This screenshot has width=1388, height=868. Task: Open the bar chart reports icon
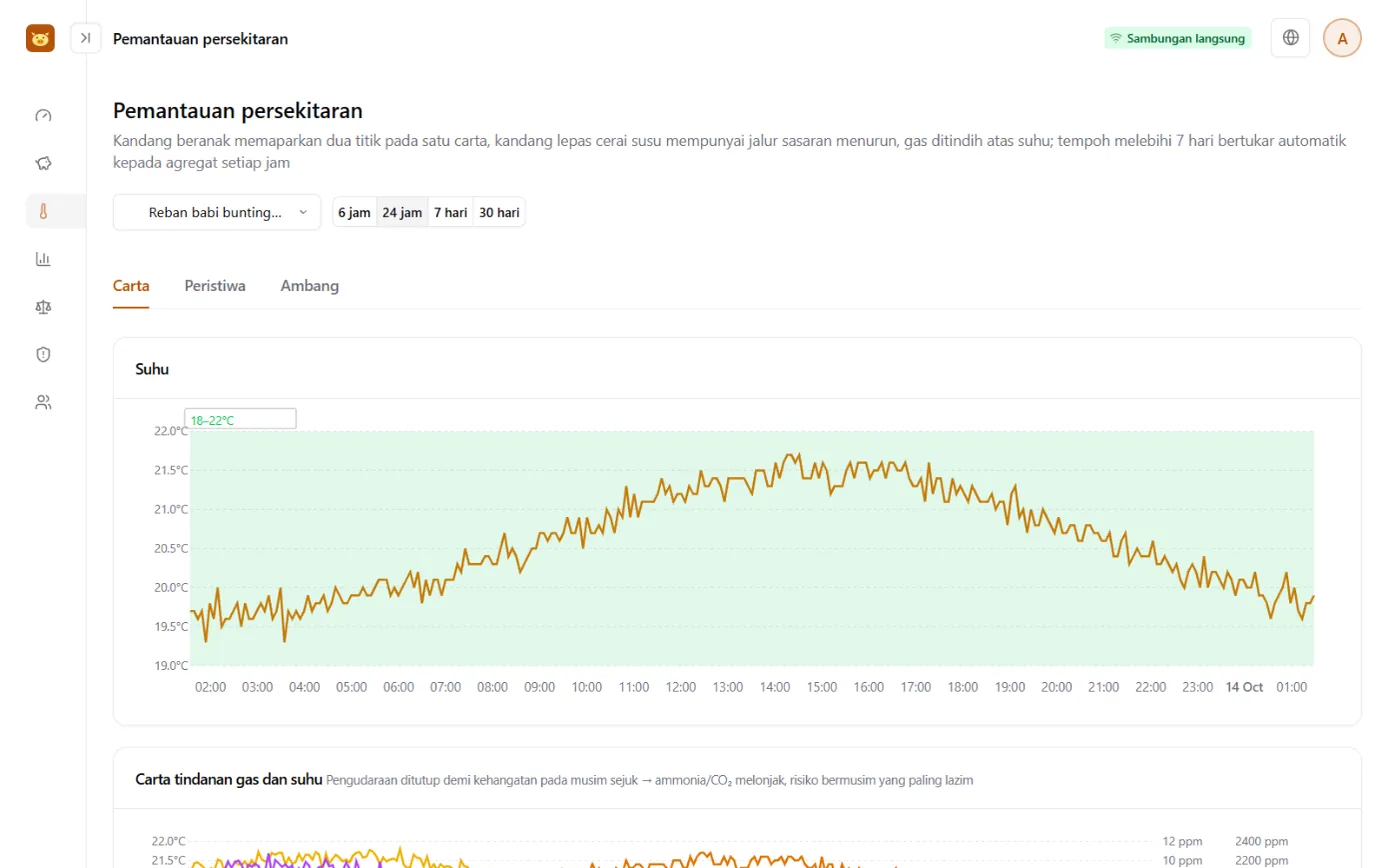coord(43,259)
